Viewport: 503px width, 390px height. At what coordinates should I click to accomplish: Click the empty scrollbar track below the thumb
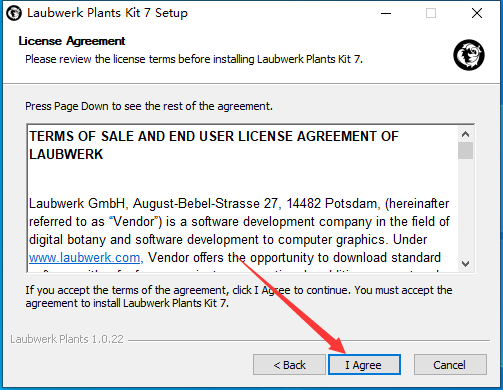click(465, 207)
